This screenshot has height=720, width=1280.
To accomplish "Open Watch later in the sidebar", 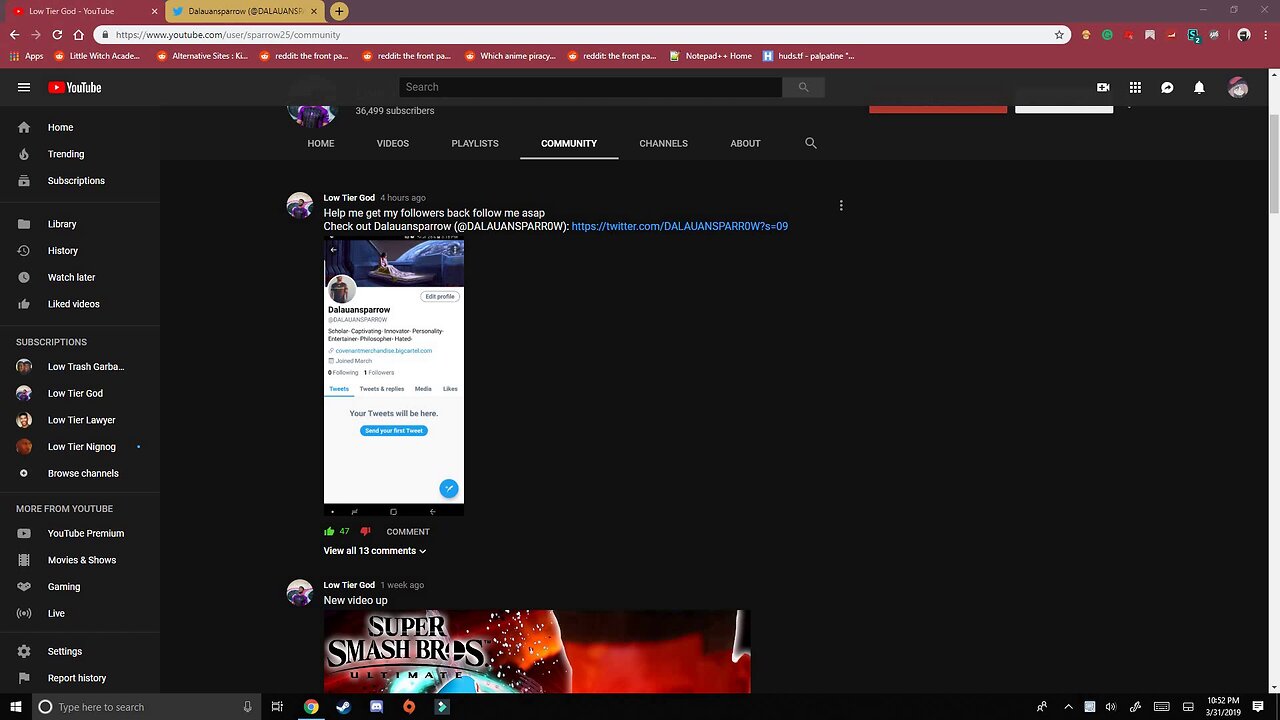I will (80, 277).
